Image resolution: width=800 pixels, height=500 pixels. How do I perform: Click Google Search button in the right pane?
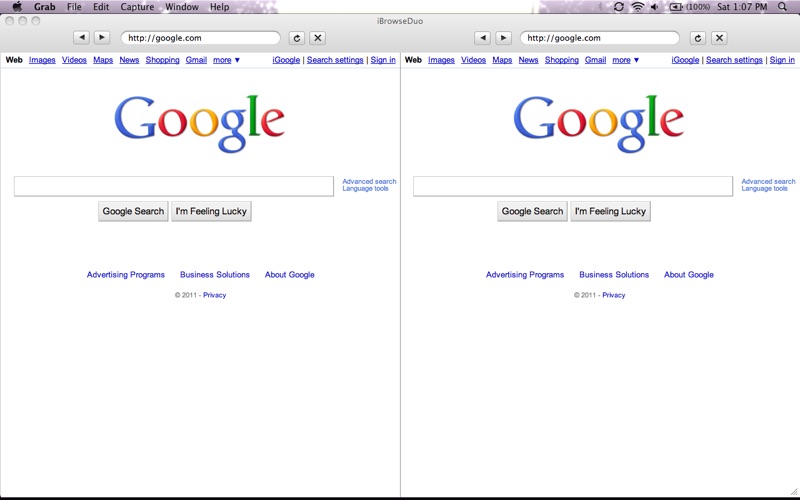532,211
